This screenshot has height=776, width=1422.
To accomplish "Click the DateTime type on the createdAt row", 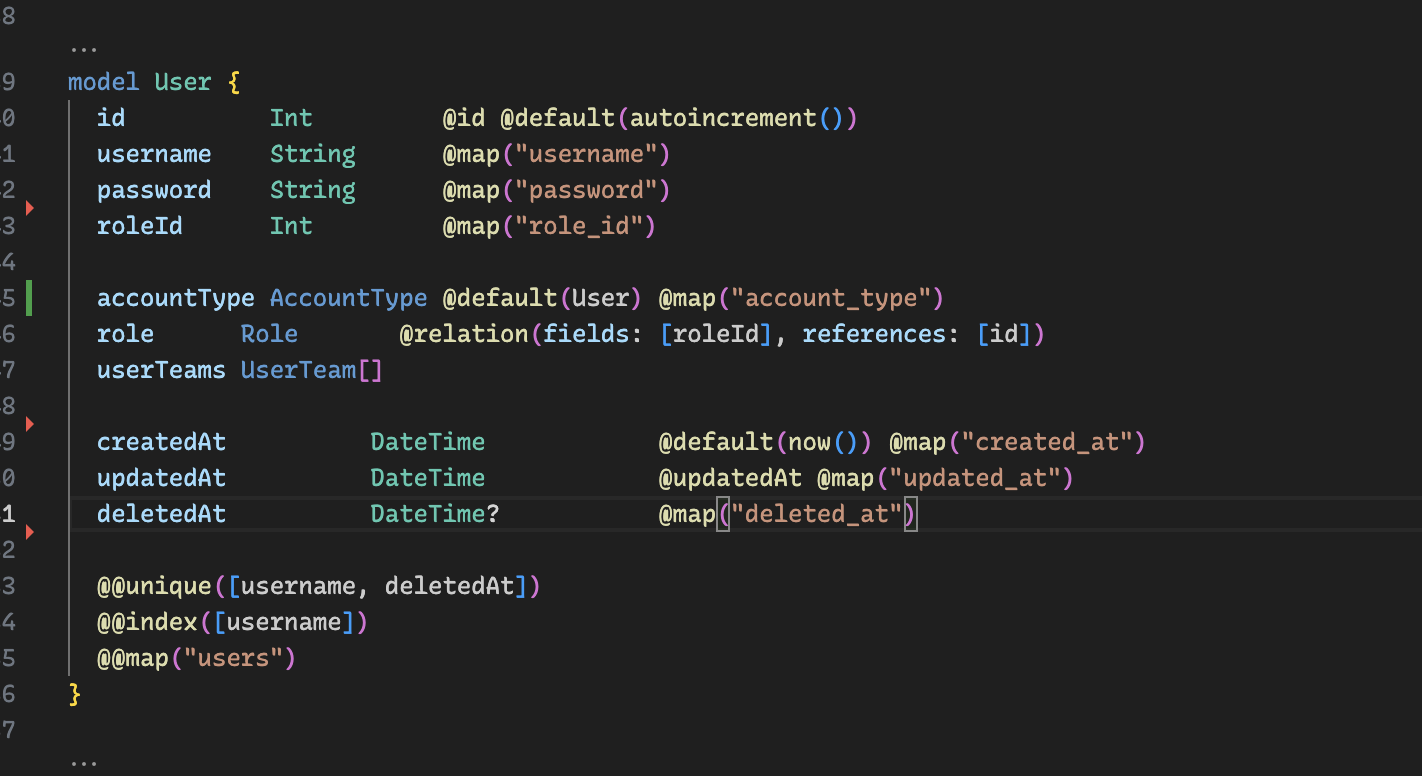I will pos(428,442).
